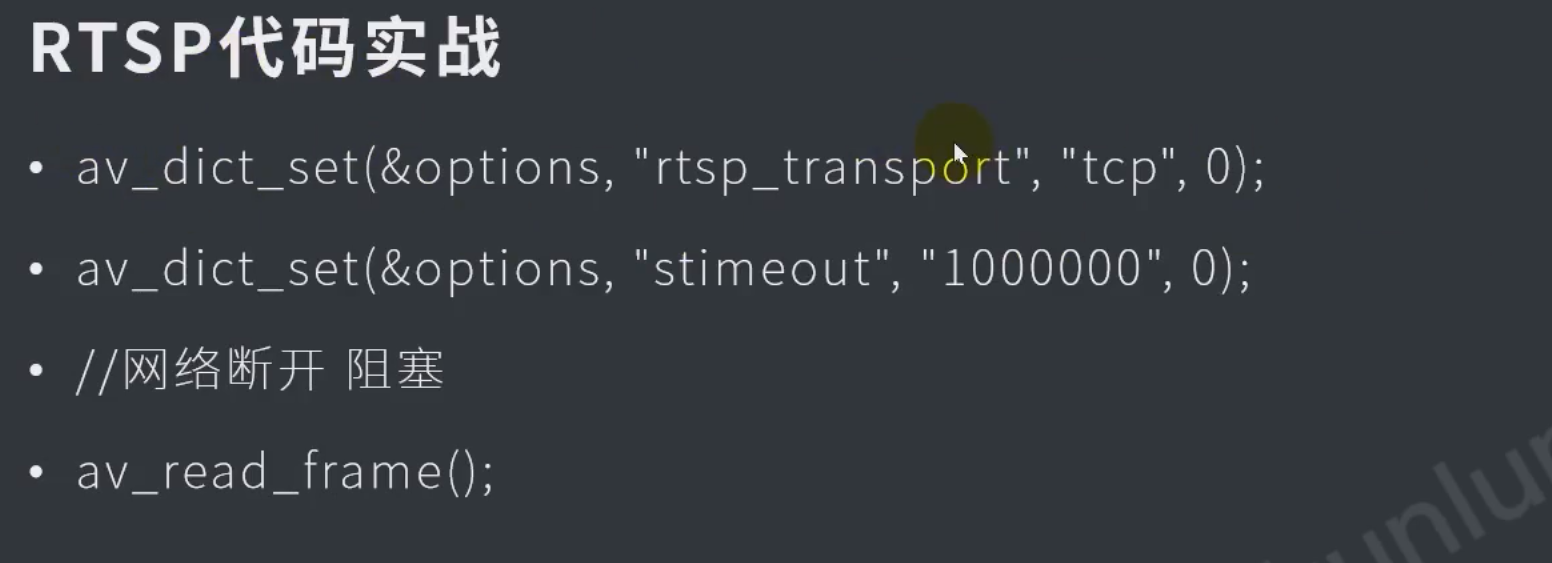Select the "1000000" timeout value

click(x=1041, y=271)
